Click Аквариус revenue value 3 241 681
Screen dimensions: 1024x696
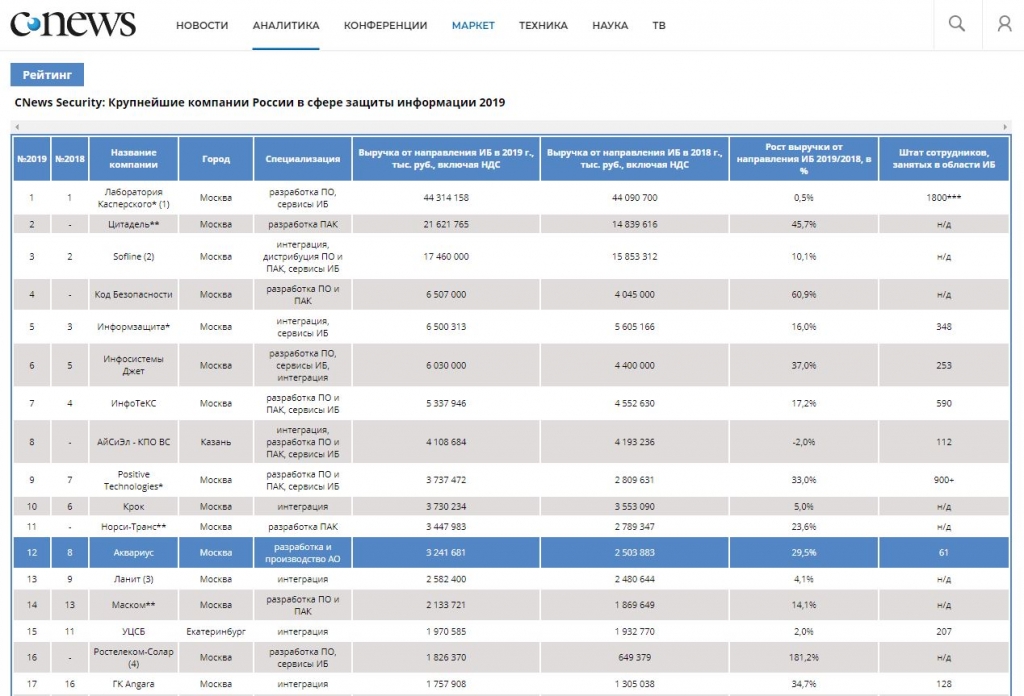pyautogui.click(x=446, y=552)
